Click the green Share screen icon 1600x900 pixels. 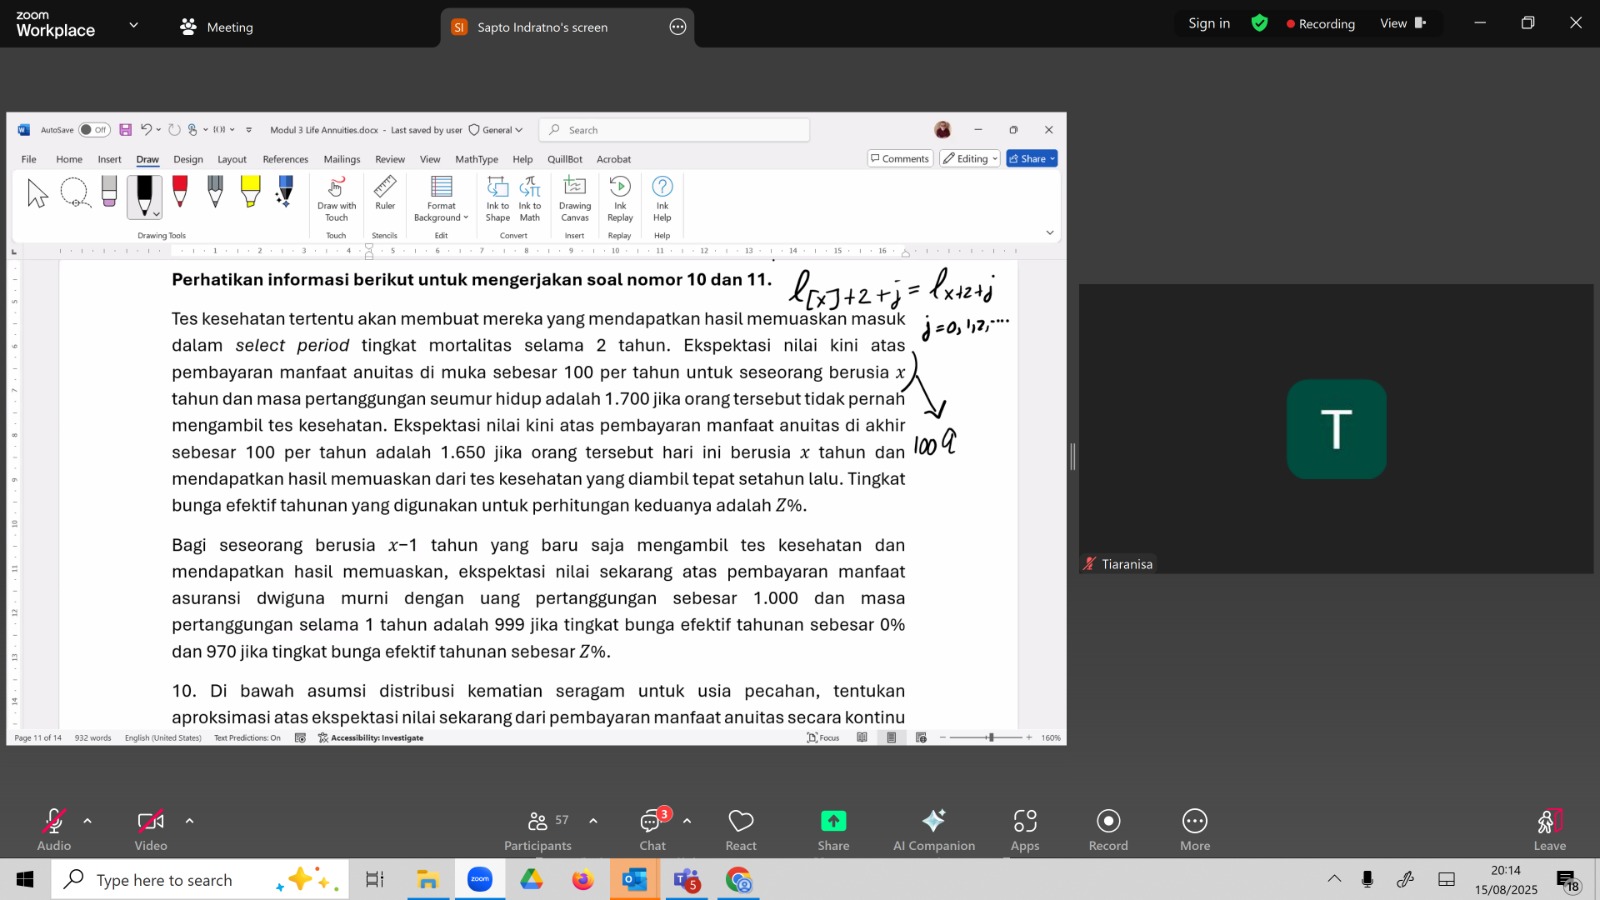(833, 822)
